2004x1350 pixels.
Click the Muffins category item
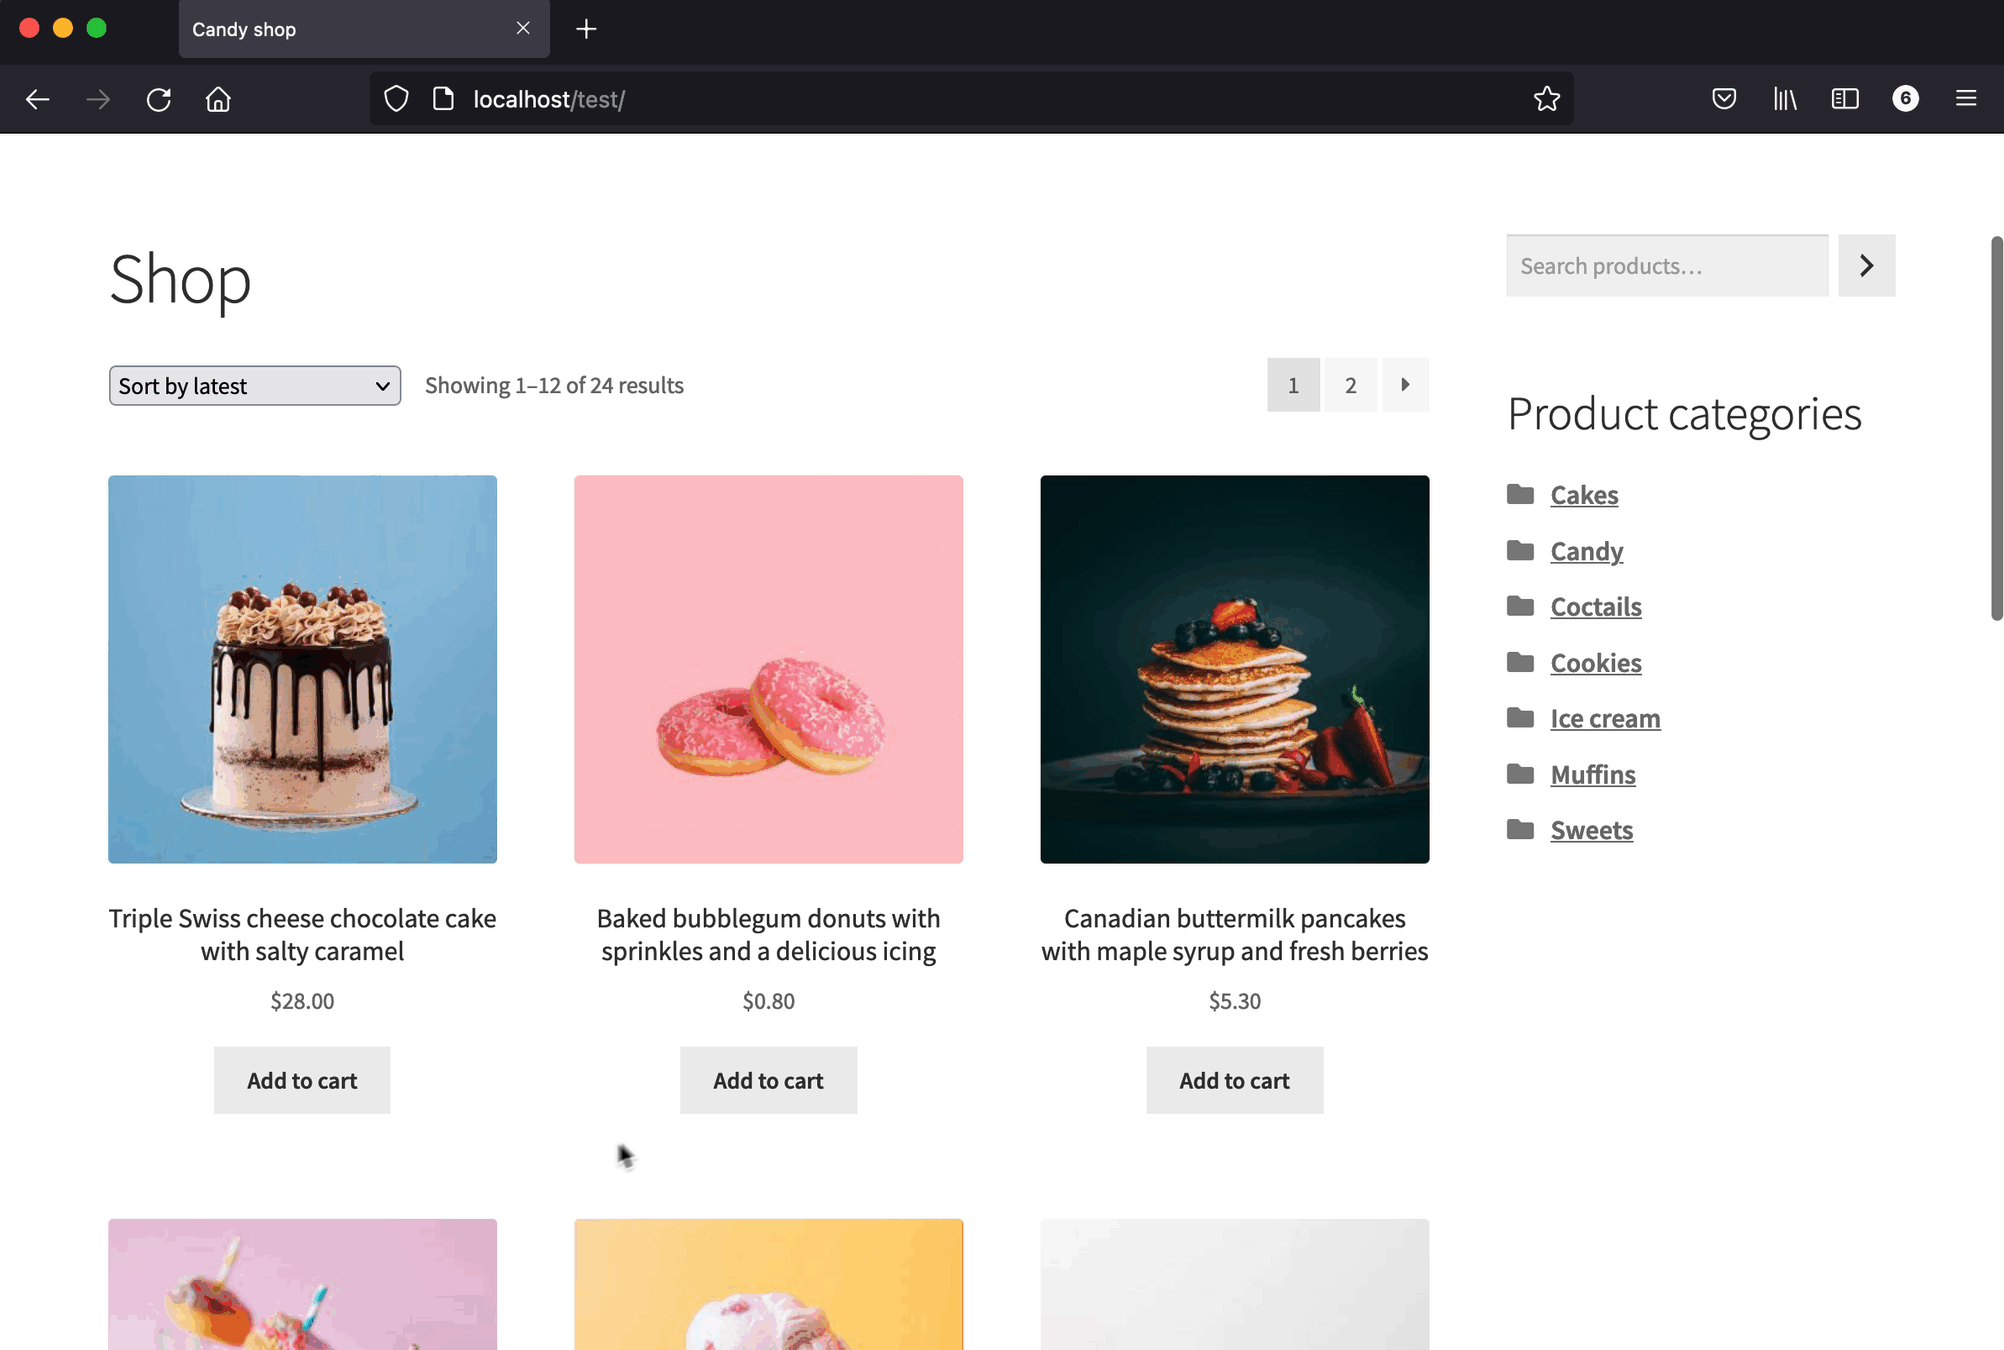pos(1591,773)
